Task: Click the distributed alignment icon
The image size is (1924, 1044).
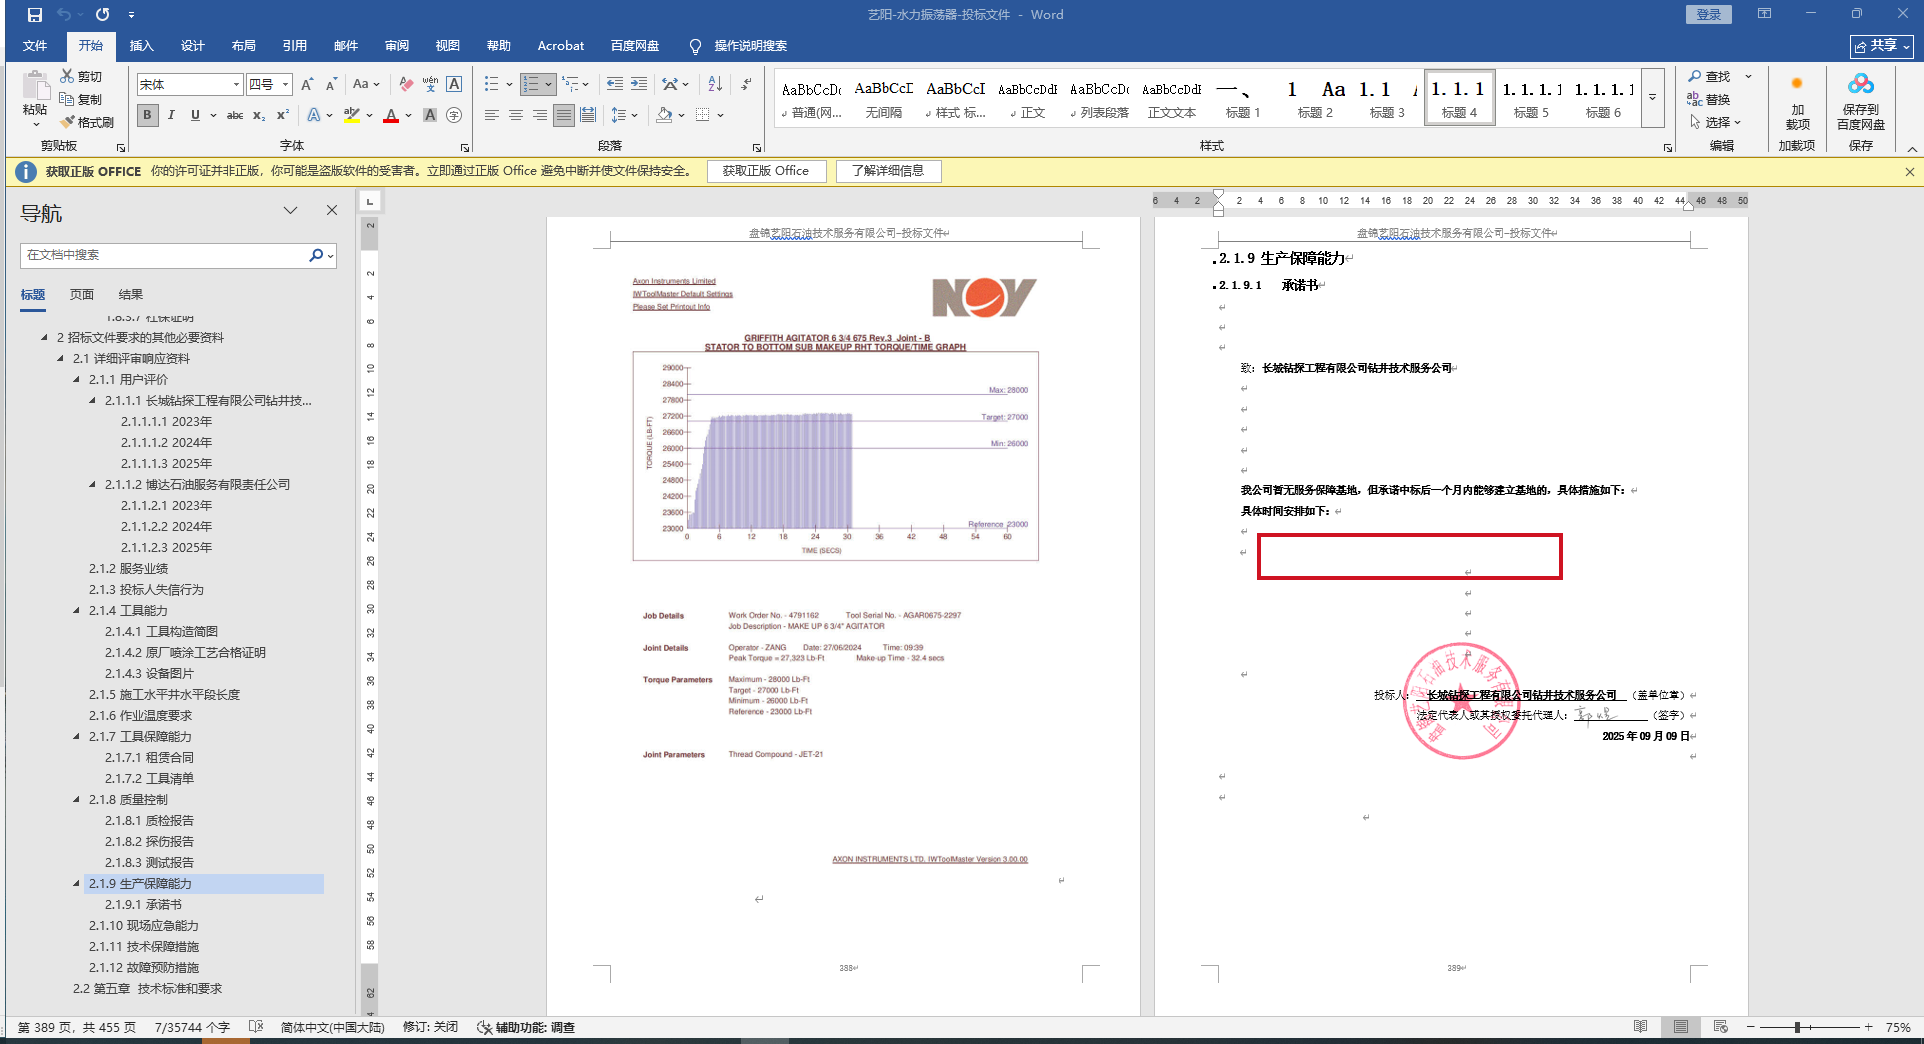Action: 588,115
